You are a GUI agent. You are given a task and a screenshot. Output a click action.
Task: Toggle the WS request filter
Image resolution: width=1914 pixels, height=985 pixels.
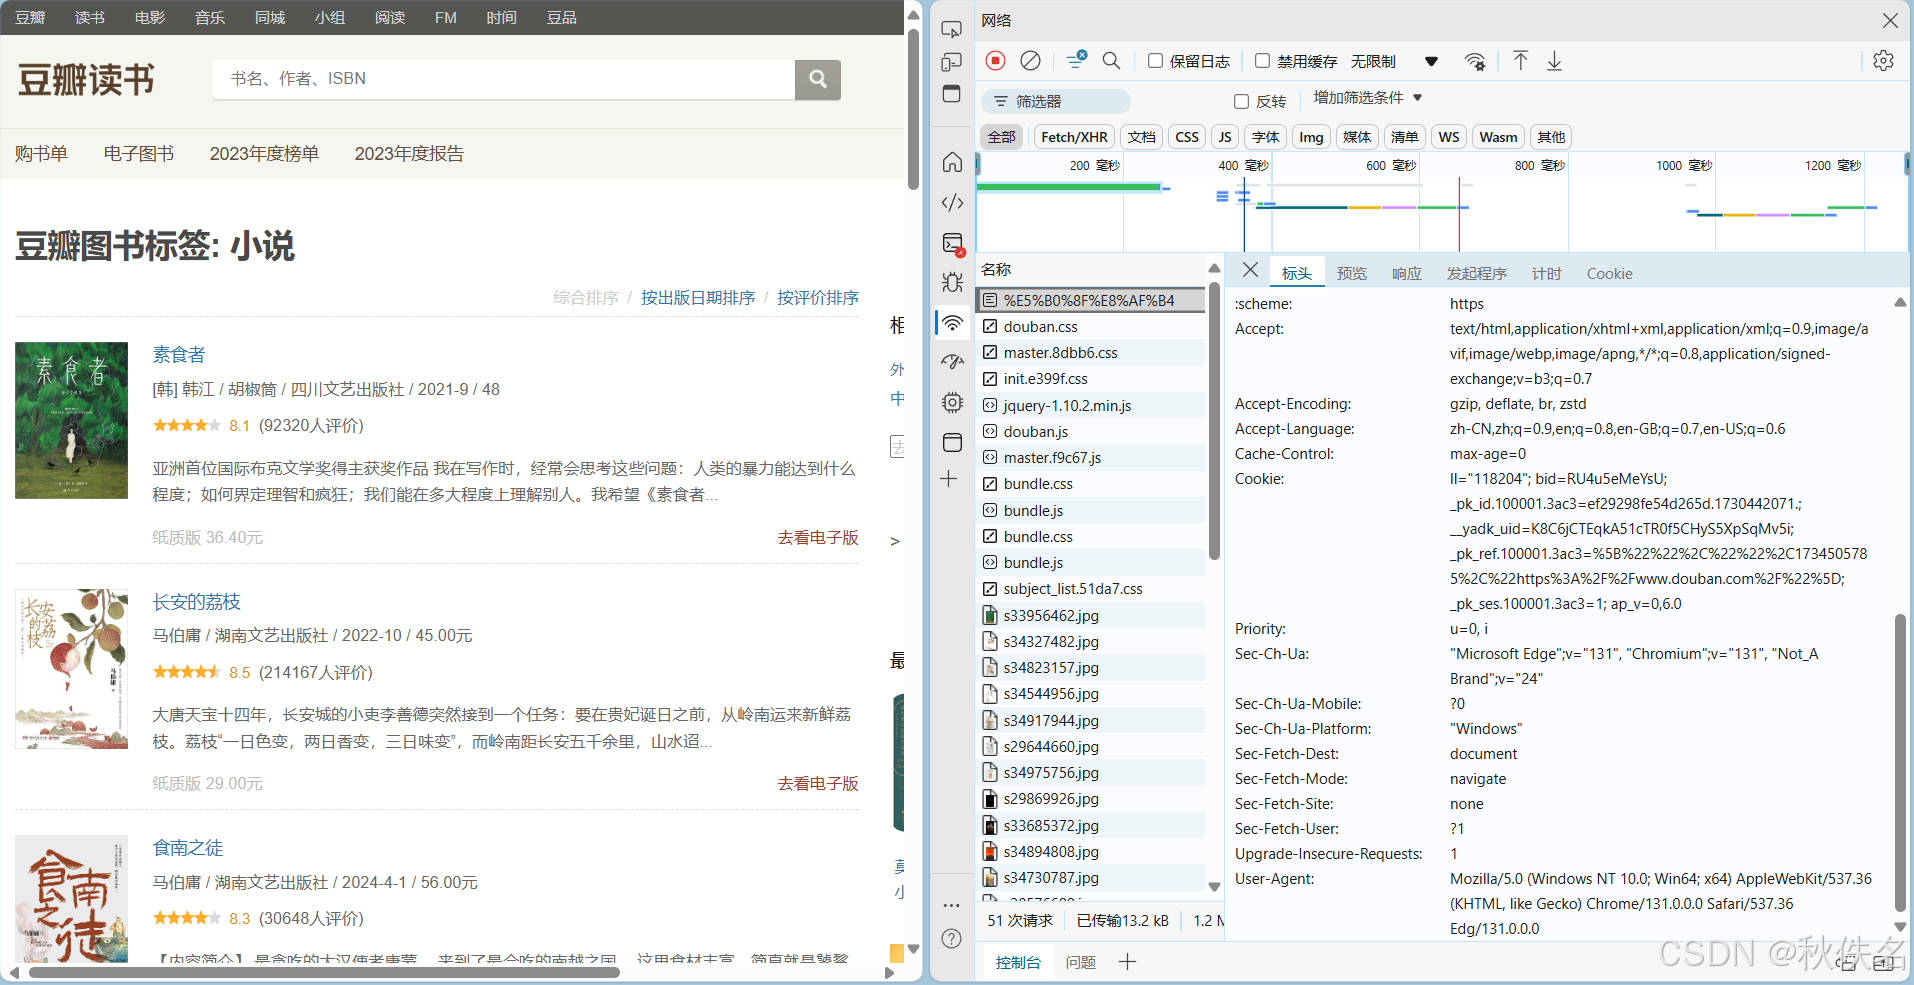coord(1449,137)
